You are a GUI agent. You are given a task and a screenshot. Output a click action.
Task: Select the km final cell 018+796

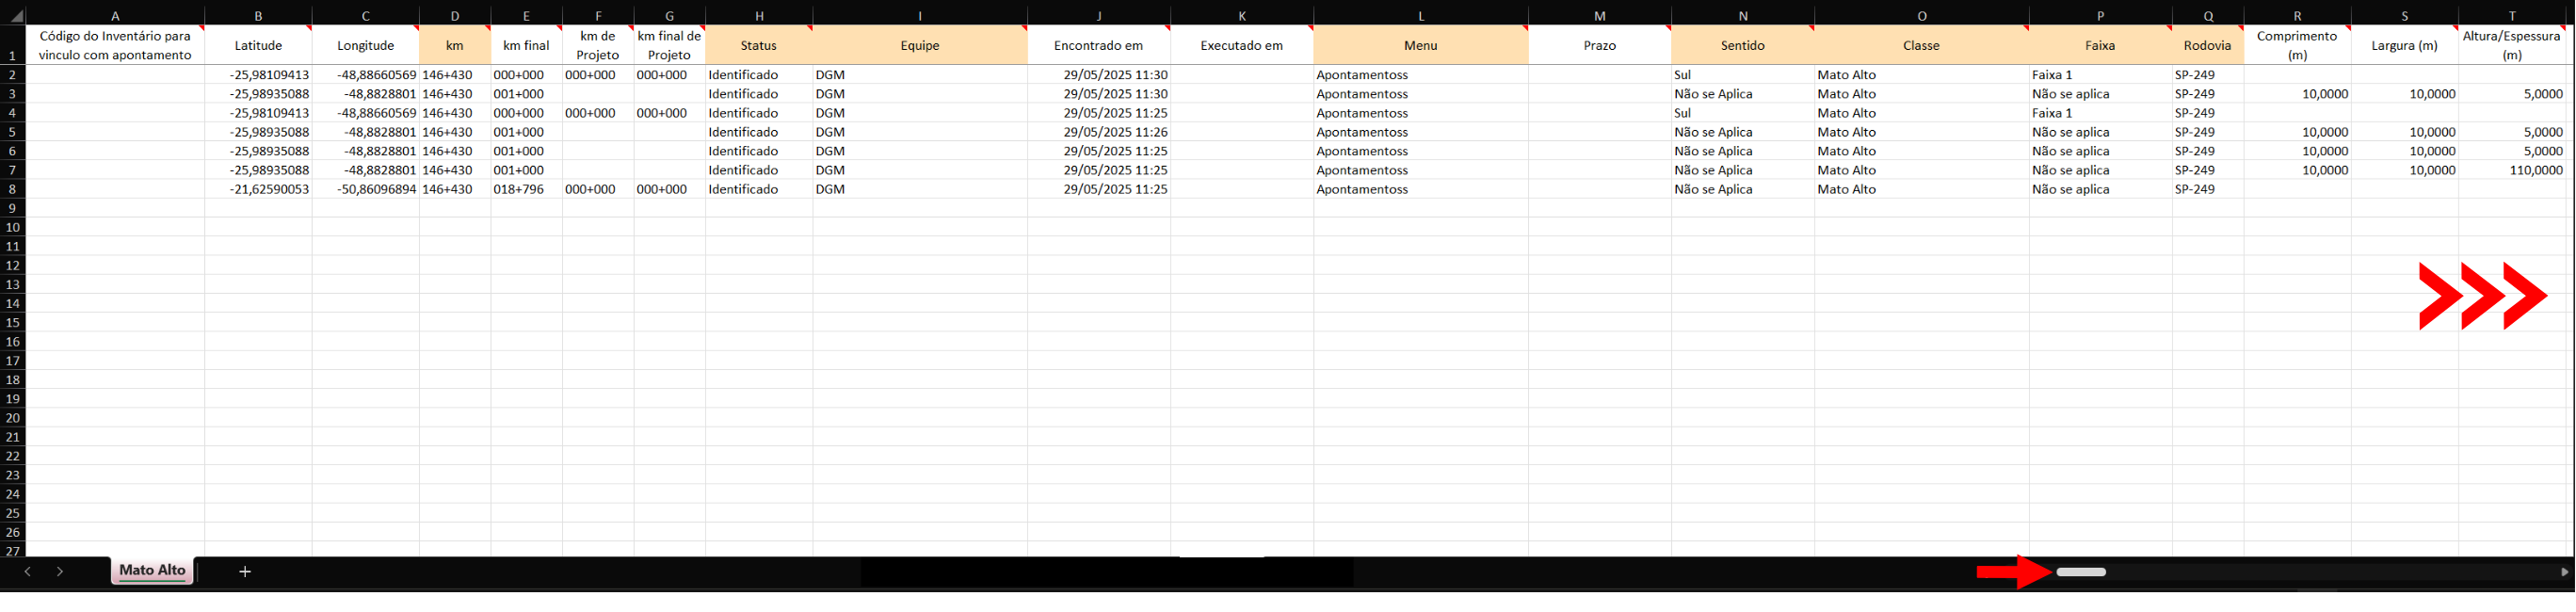point(526,189)
